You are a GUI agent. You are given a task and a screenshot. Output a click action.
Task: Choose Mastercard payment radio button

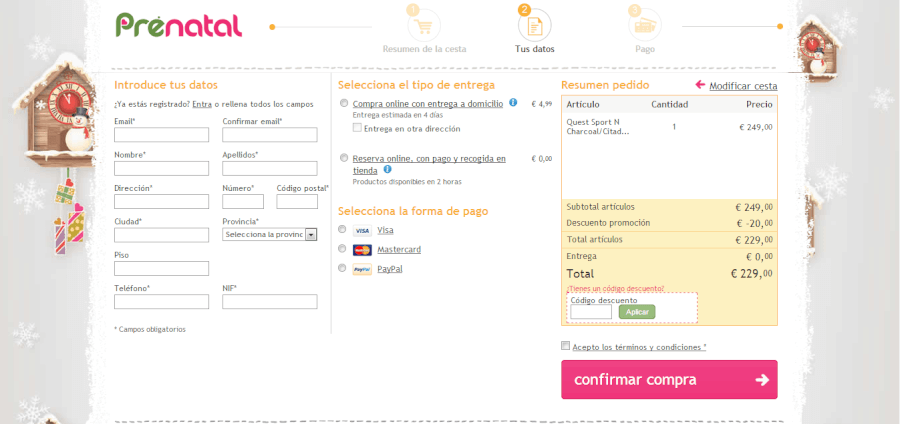tap(342, 248)
